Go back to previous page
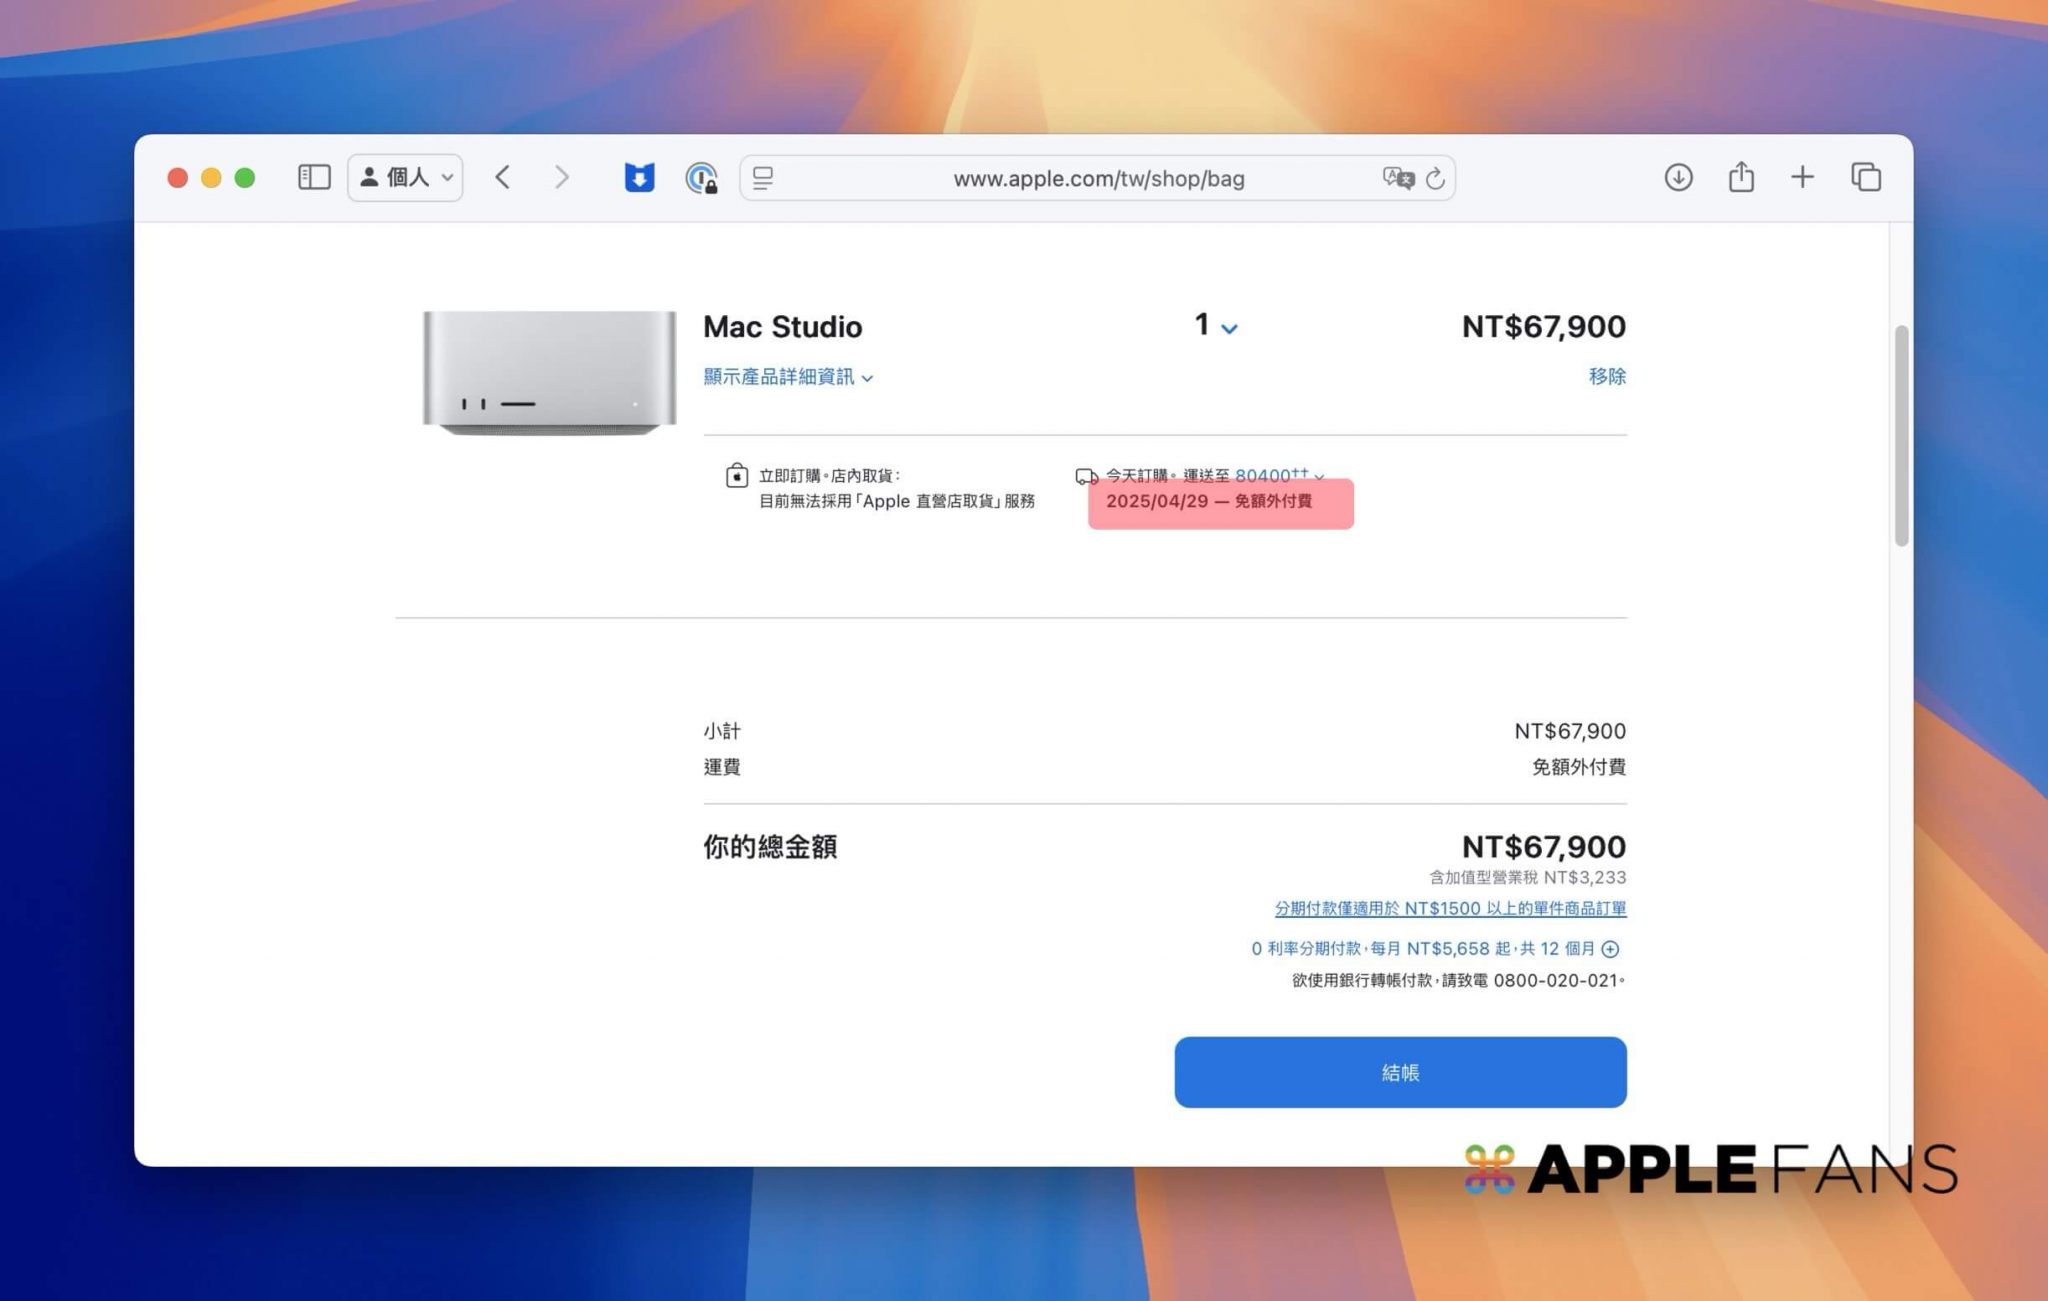The height and width of the screenshot is (1301, 2048). tap(503, 177)
